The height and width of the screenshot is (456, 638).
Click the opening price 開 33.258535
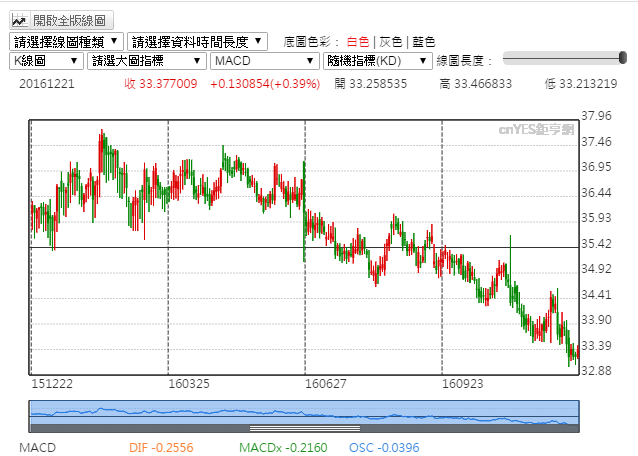tap(371, 84)
